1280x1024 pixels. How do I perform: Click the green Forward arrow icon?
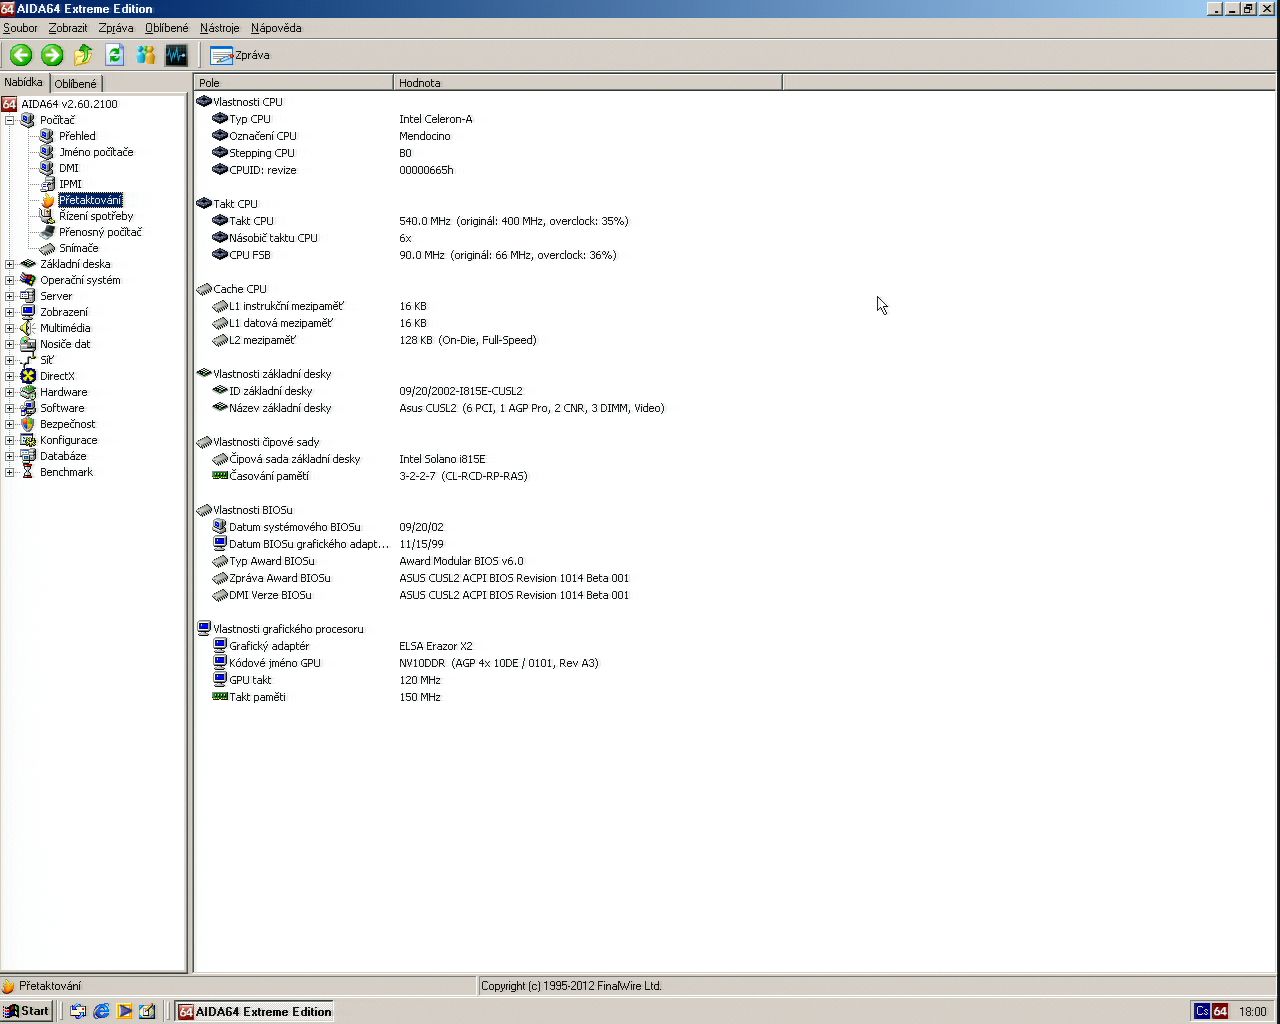[x=52, y=55]
